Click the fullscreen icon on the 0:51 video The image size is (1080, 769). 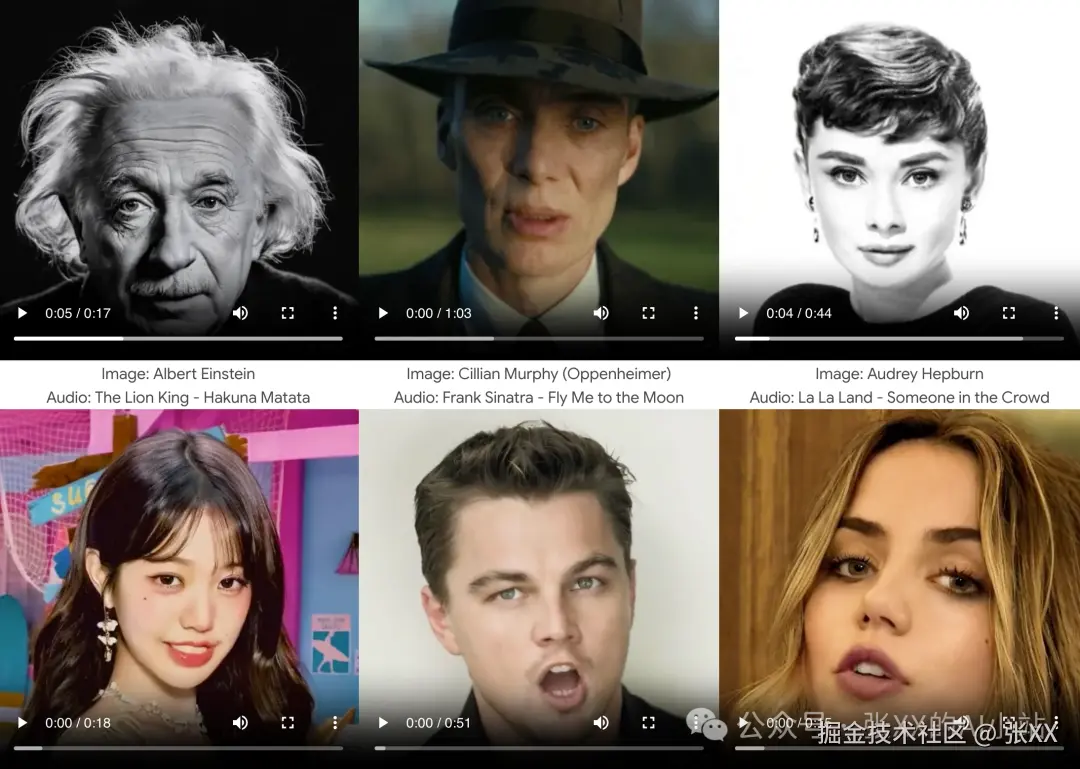pyautogui.click(x=648, y=722)
